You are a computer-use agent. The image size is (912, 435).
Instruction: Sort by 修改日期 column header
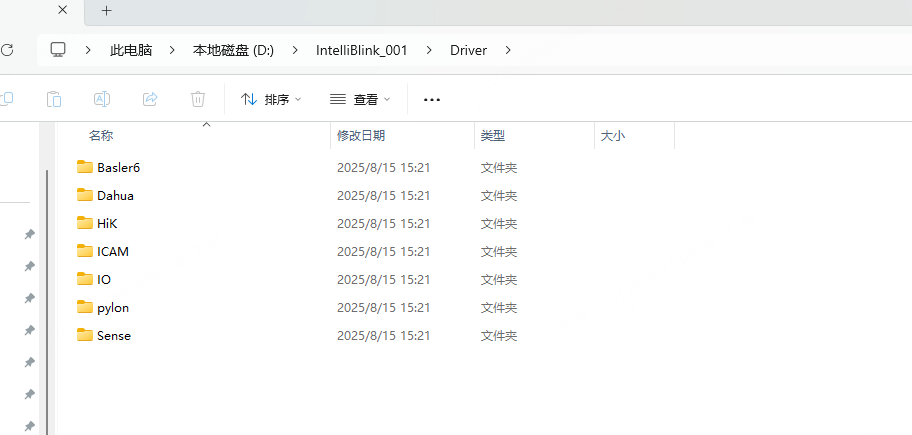coord(361,136)
